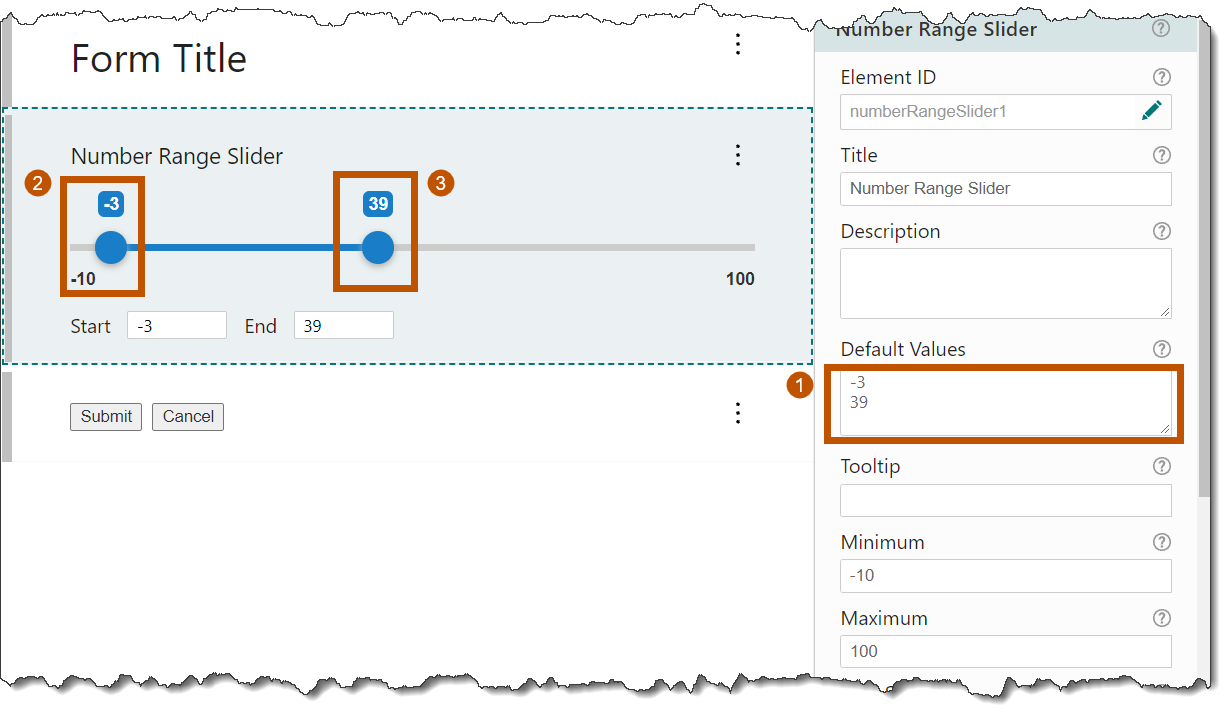
Task: Click the Number Range Slider panel help icon
Action: pyautogui.click(x=1162, y=29)
